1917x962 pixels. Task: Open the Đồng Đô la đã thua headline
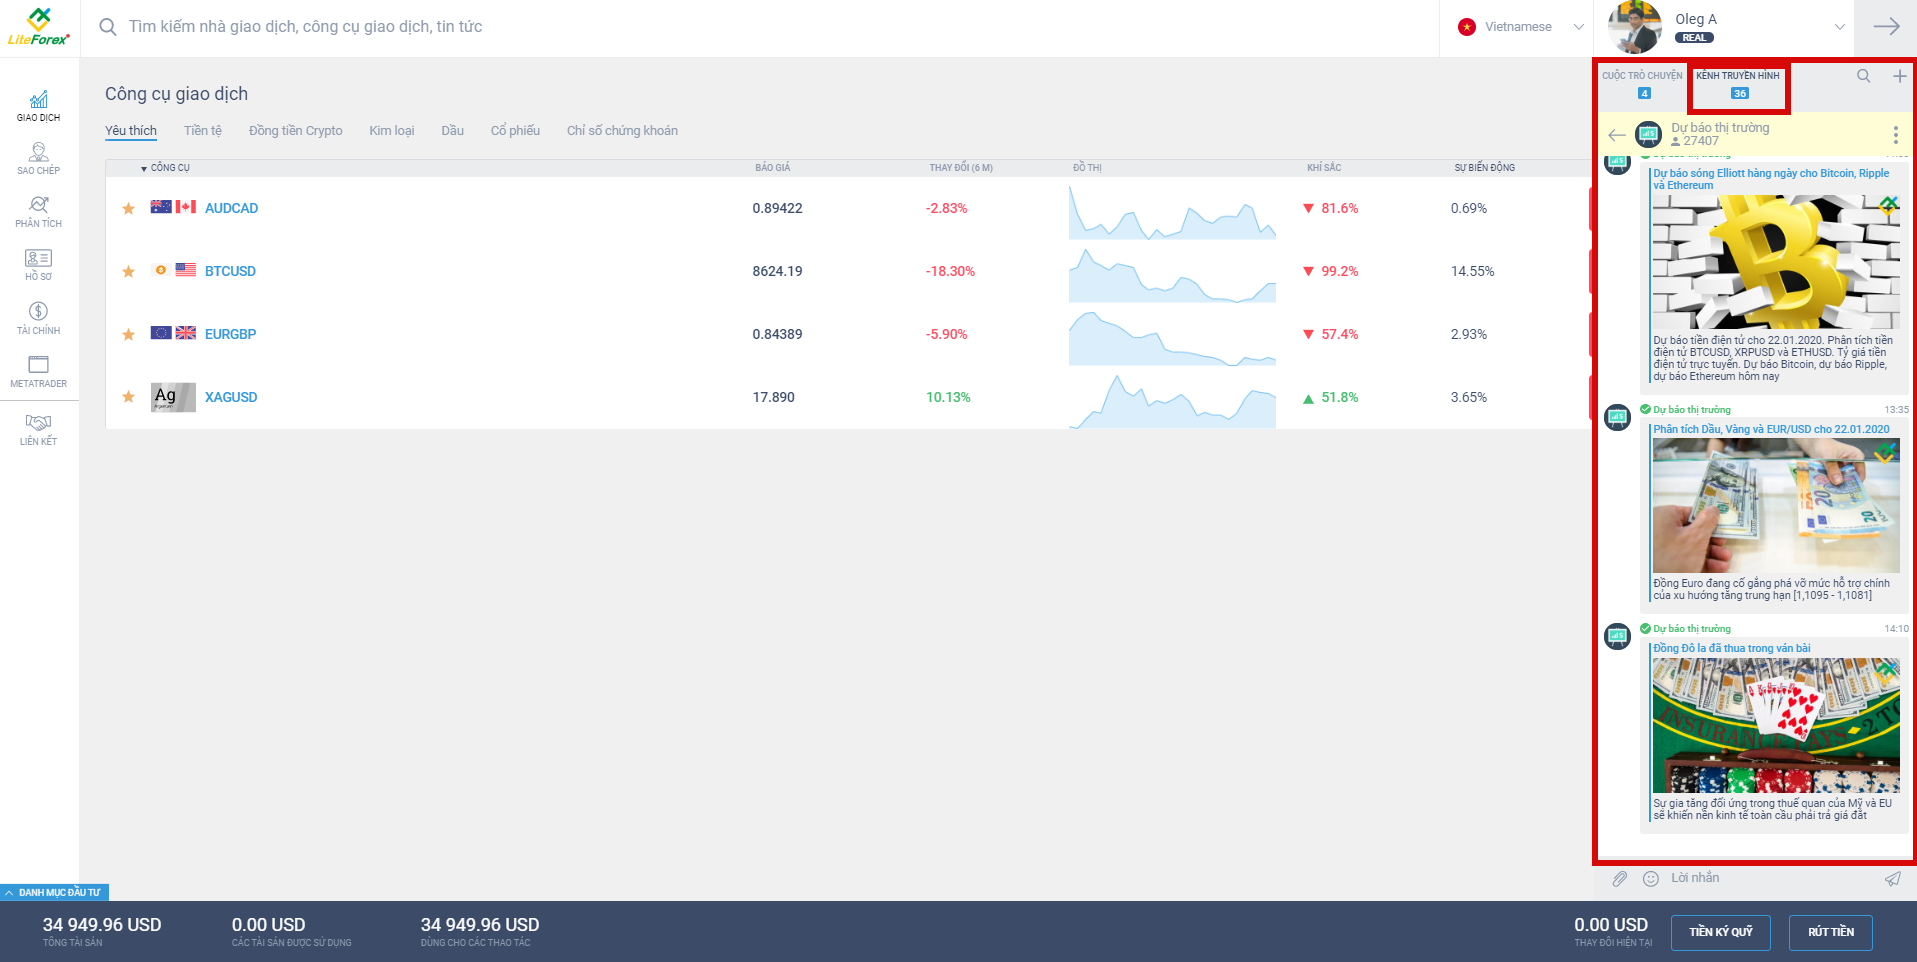pyautogui.click(x=1731, y=648)
